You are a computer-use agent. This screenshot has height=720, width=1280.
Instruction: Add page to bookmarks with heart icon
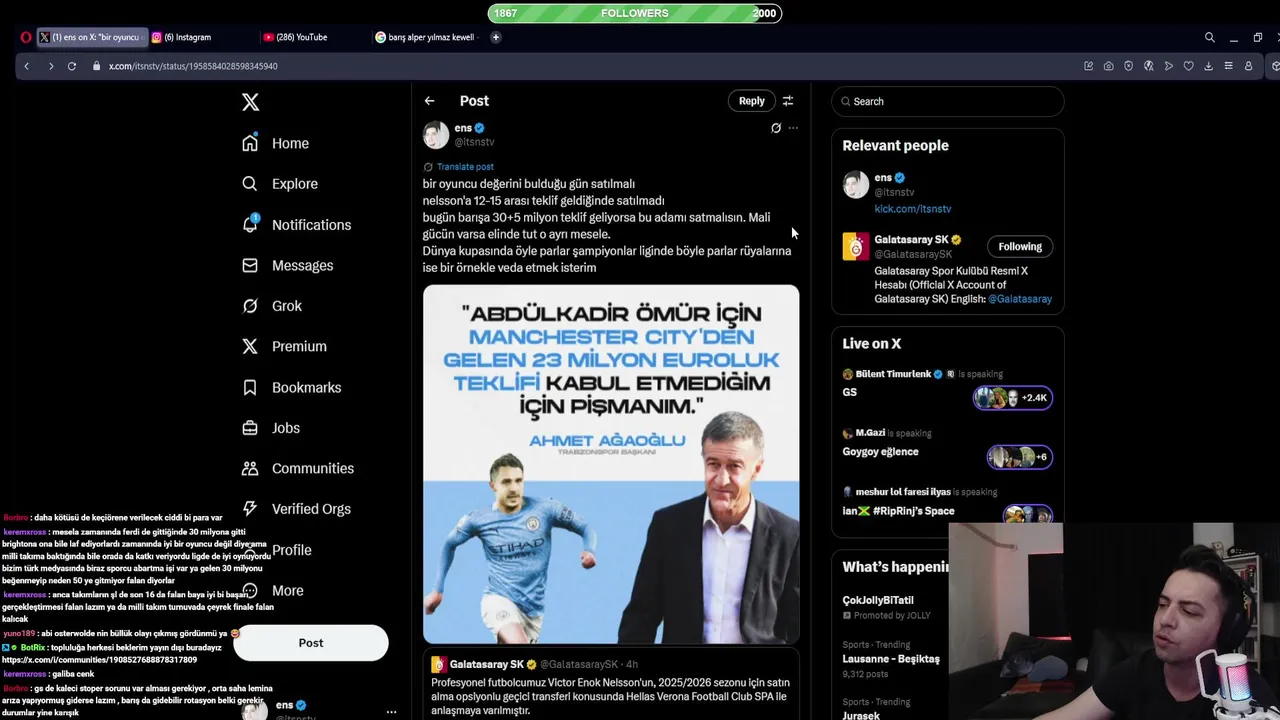pos(1188,66)
